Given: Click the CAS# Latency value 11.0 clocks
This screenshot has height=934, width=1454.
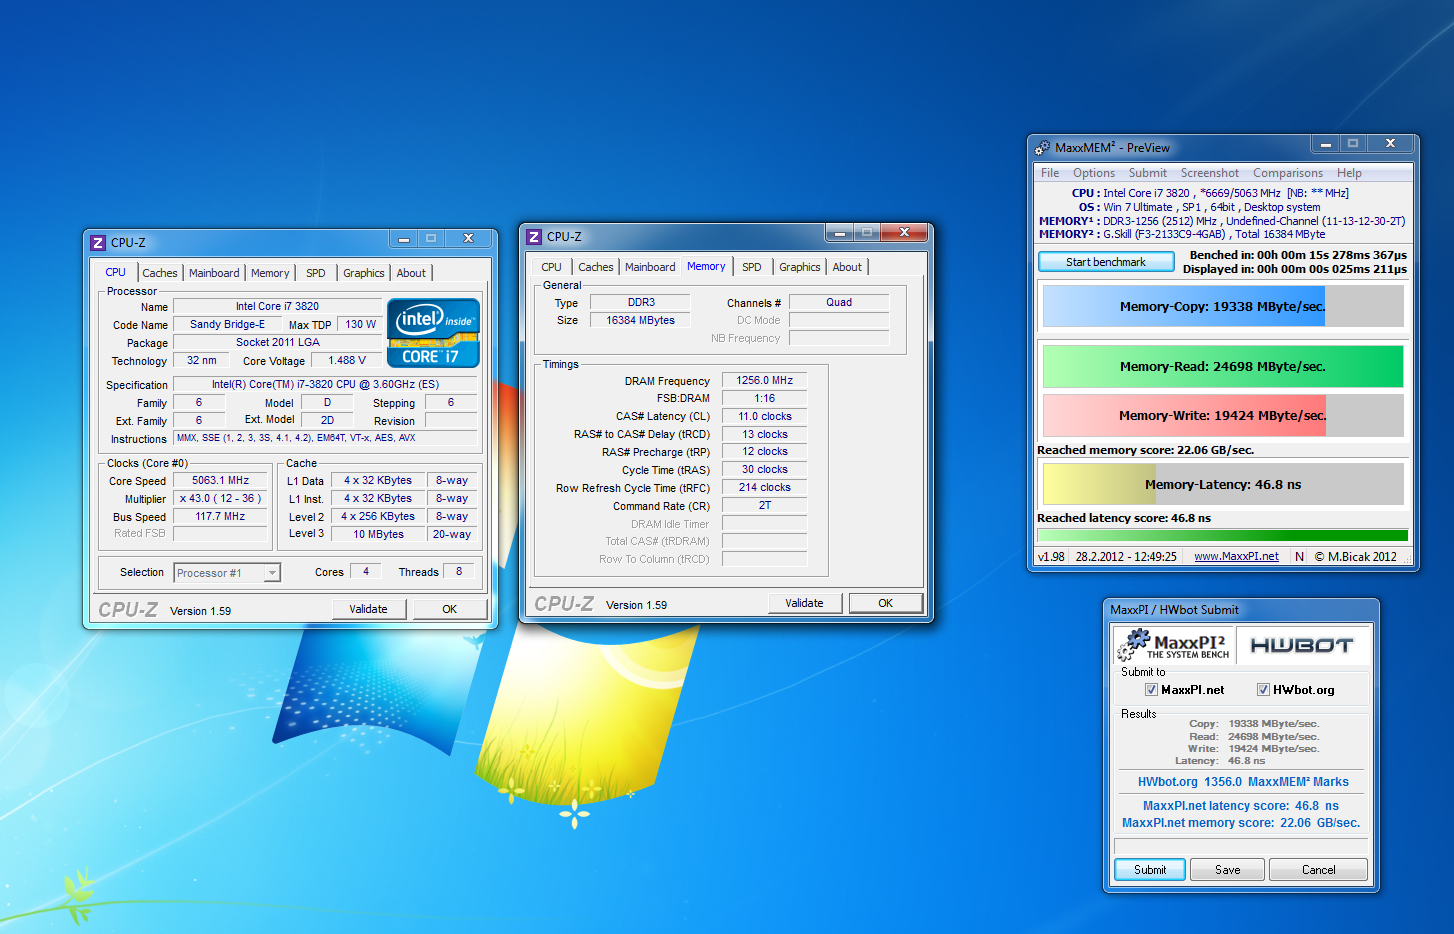Looking at the screenshot, I should coord(764,417).
